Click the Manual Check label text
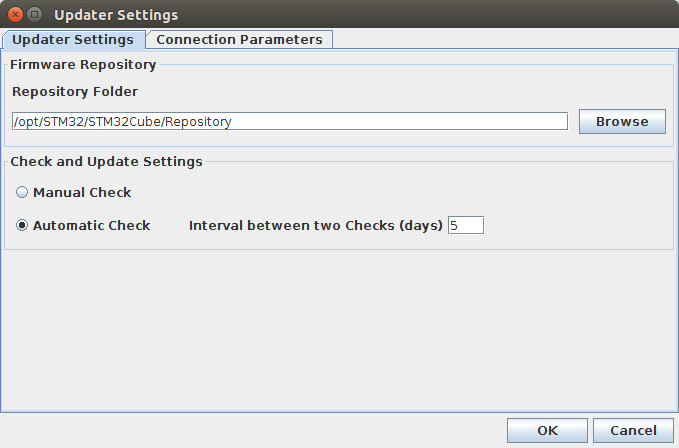 coord(82,192)
